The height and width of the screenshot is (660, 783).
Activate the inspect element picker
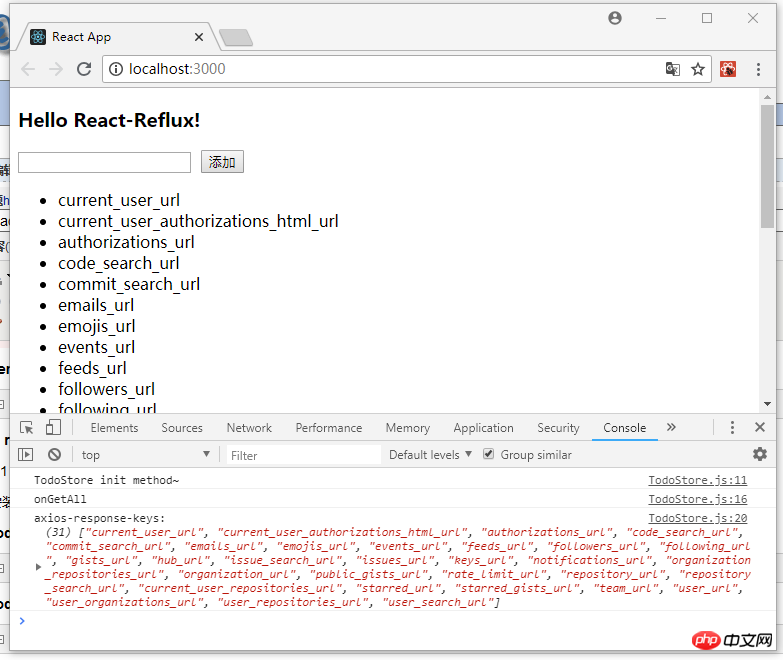[x=26, y=428]
